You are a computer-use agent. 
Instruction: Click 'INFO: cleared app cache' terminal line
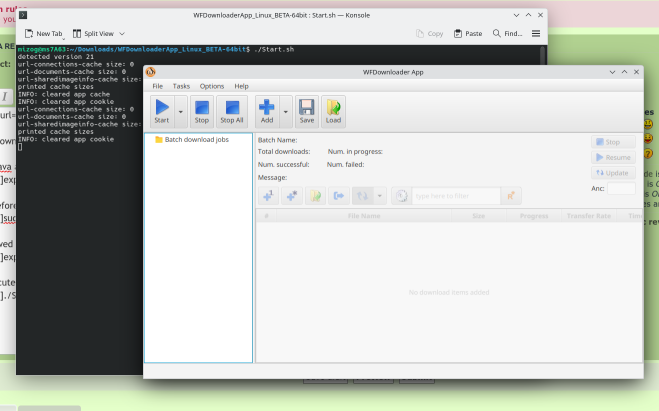pyautogui.click(x=63, y=94)
